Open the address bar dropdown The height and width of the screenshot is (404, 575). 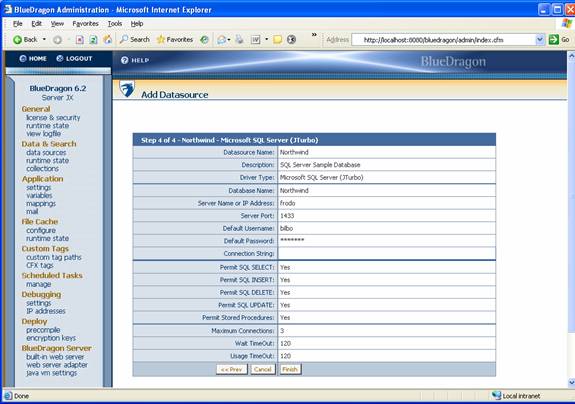point(540,40)
